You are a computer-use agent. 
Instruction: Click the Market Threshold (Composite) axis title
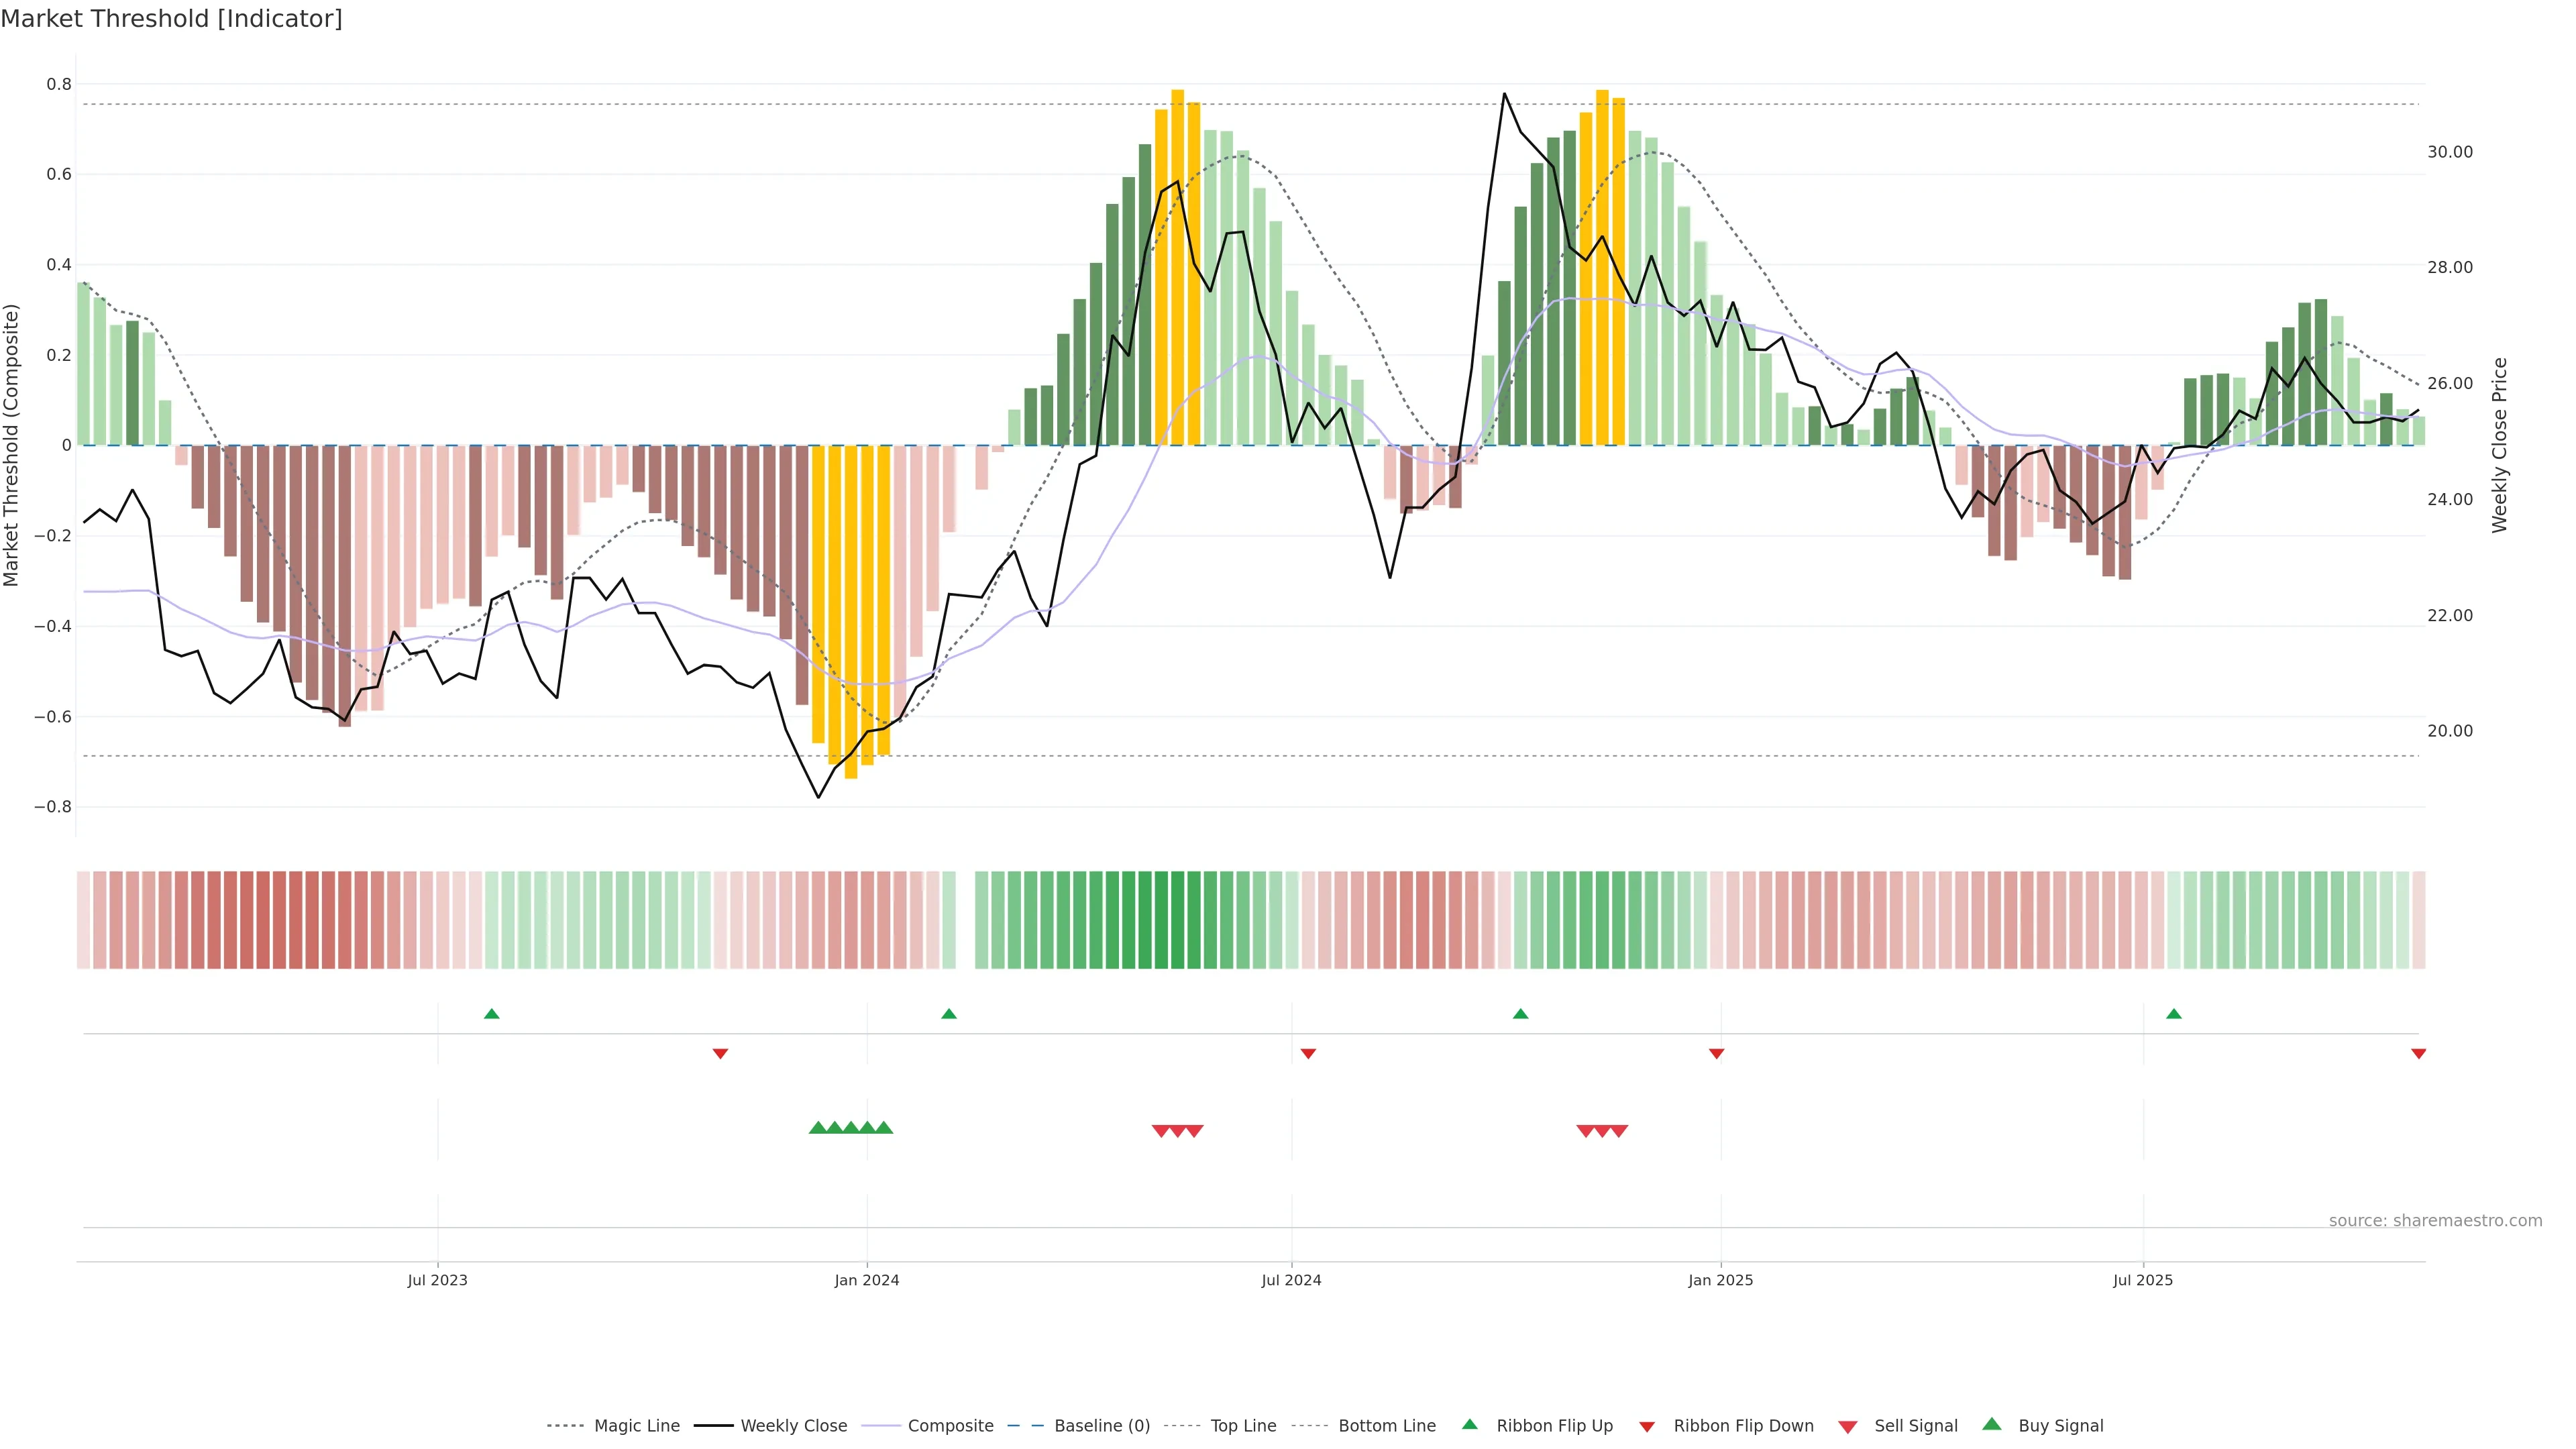click(x=11, y=445)
